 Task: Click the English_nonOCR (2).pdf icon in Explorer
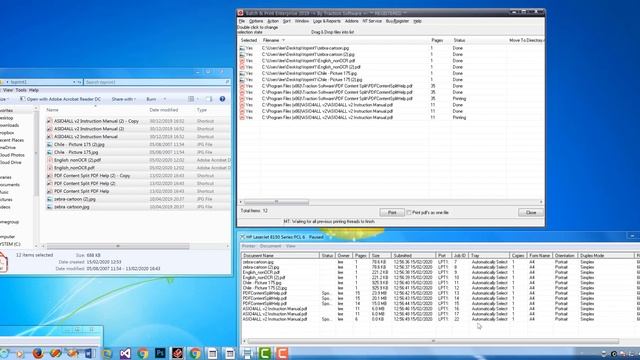(x=49, y=160)
